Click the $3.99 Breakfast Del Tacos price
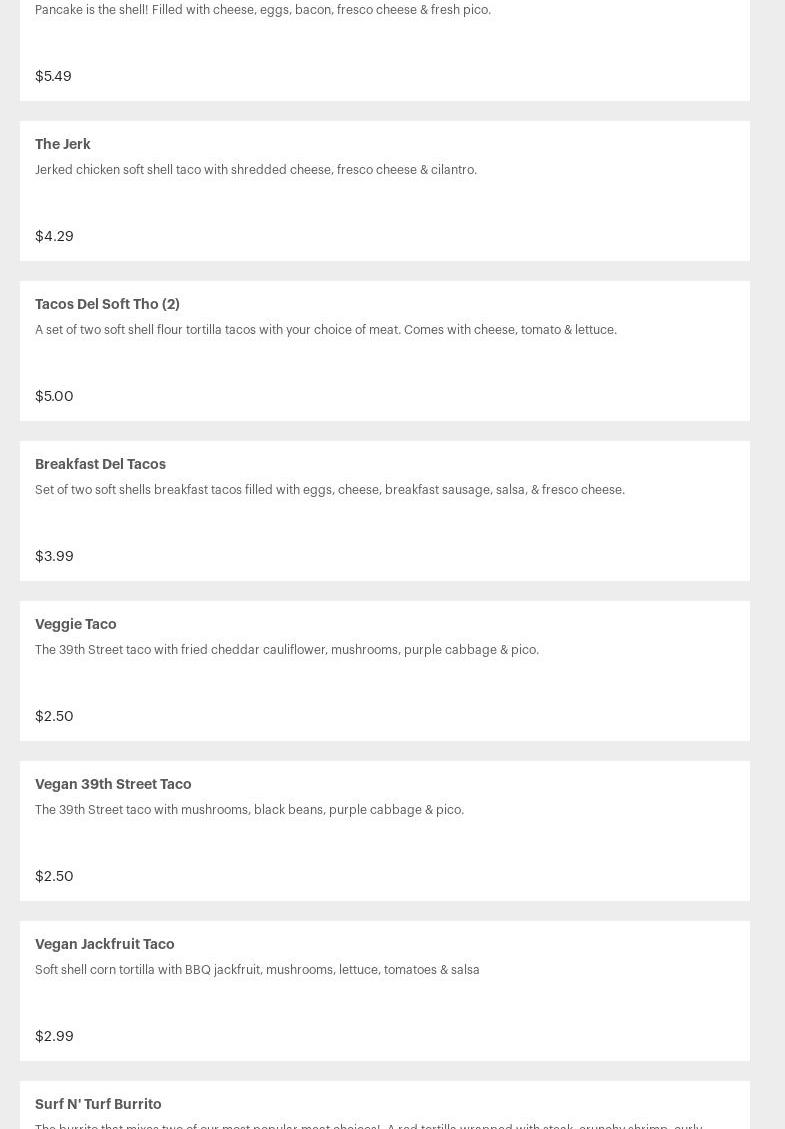 click(54, 556)
